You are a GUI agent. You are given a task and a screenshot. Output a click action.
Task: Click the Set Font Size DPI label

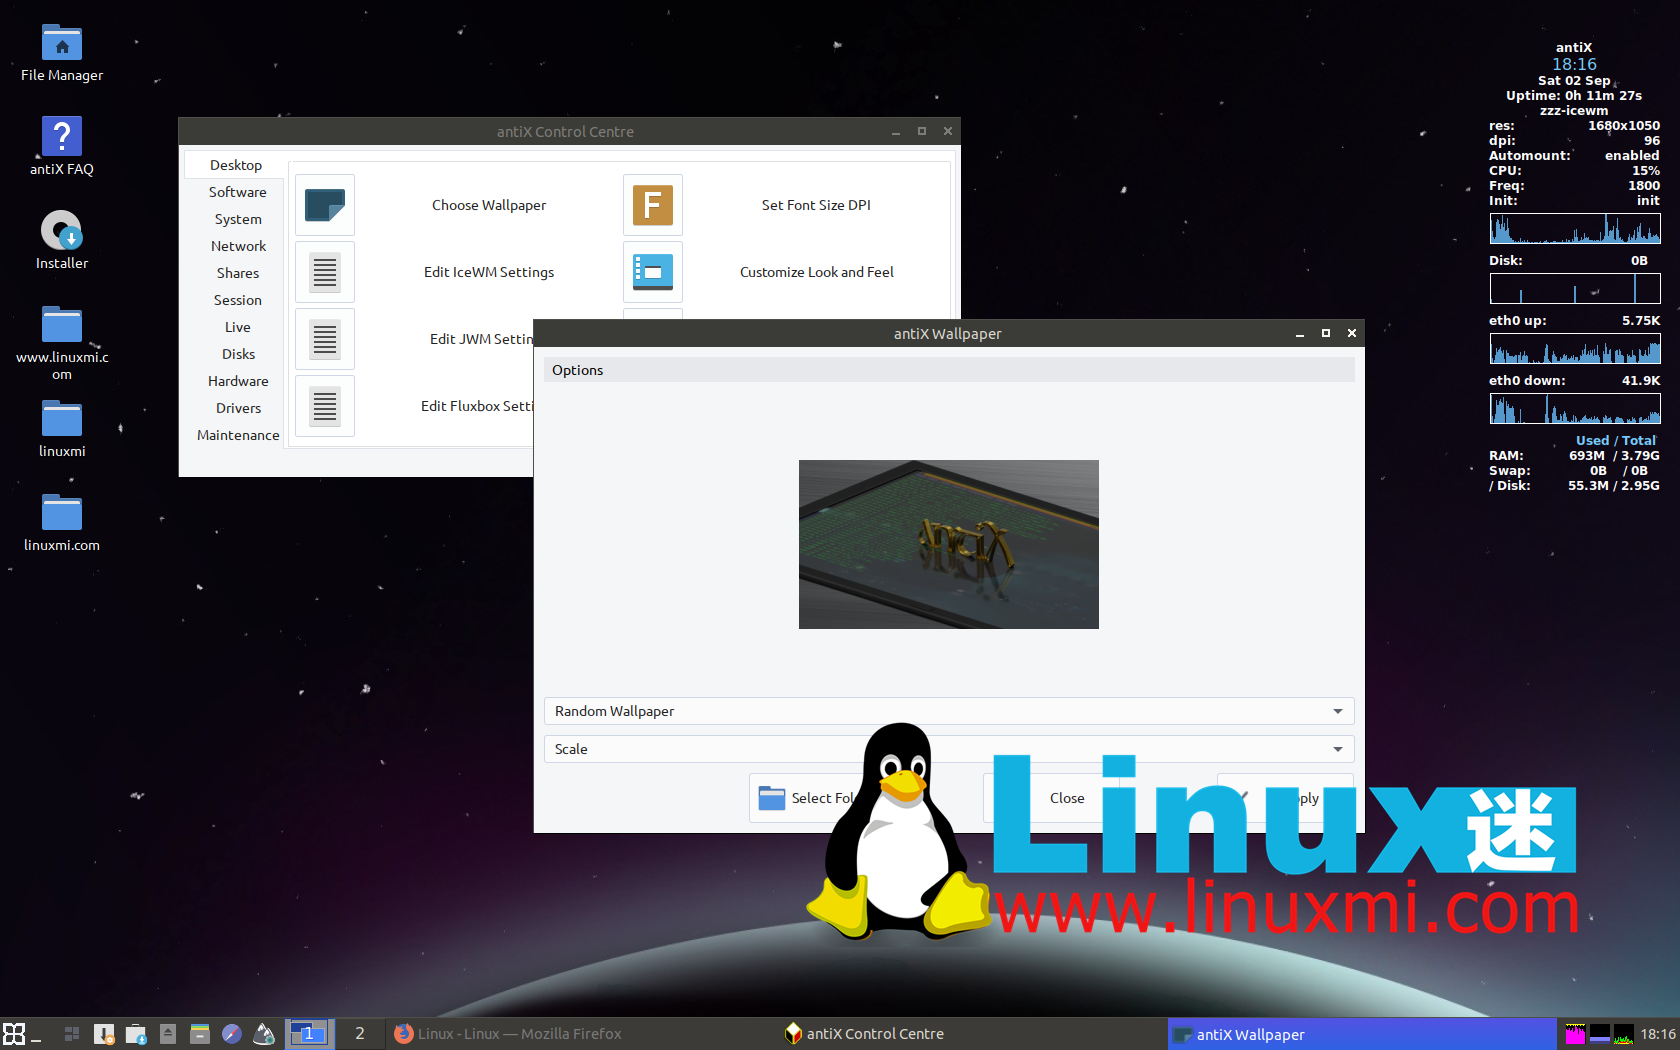(816, 205)
